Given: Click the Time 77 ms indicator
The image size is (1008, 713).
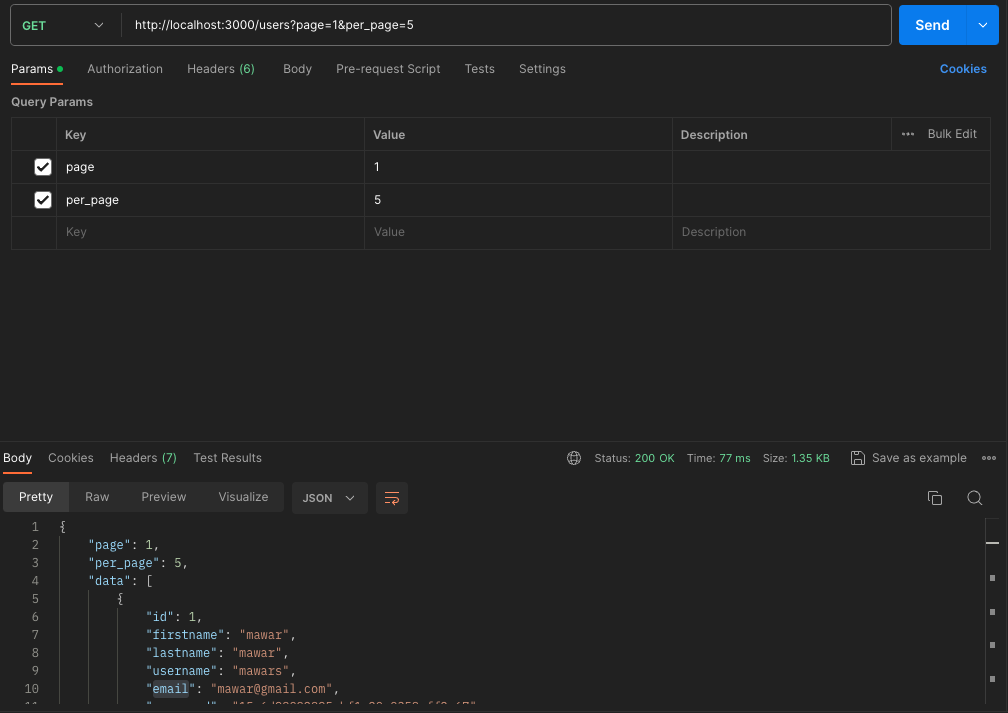Looking at the screenshot, I should coord(718,458).
